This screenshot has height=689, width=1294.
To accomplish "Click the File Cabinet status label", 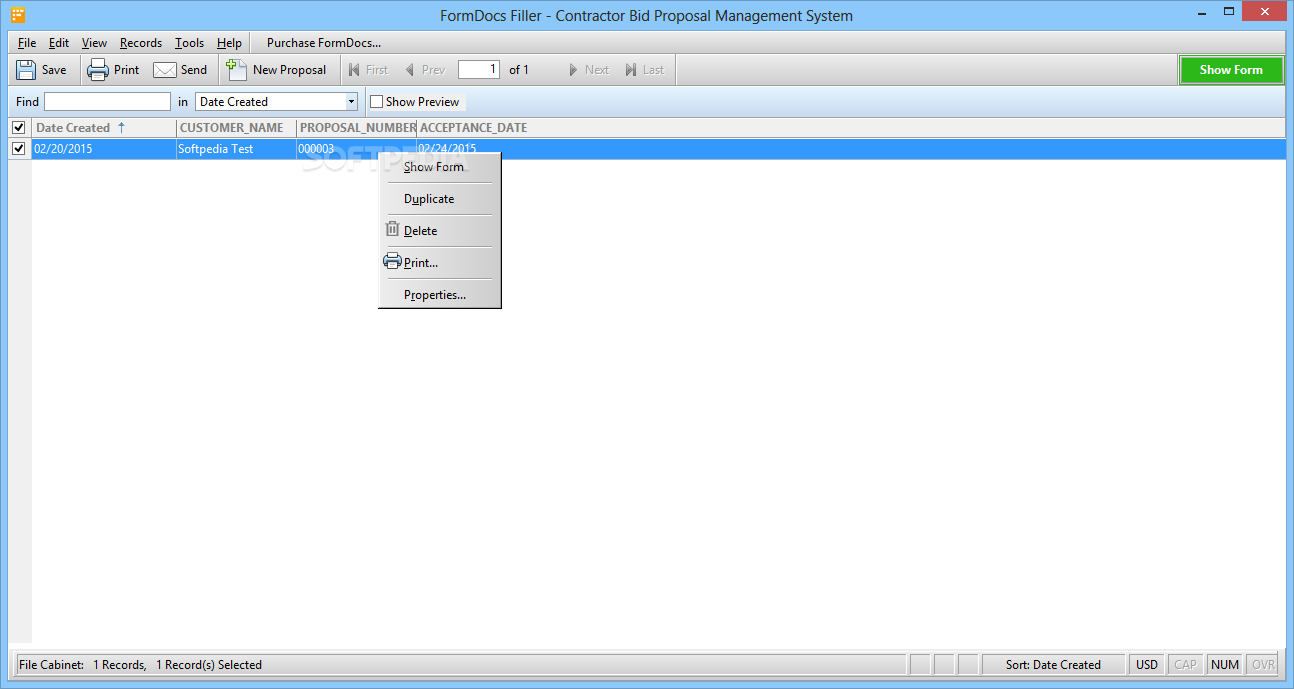I will point(52,665).
